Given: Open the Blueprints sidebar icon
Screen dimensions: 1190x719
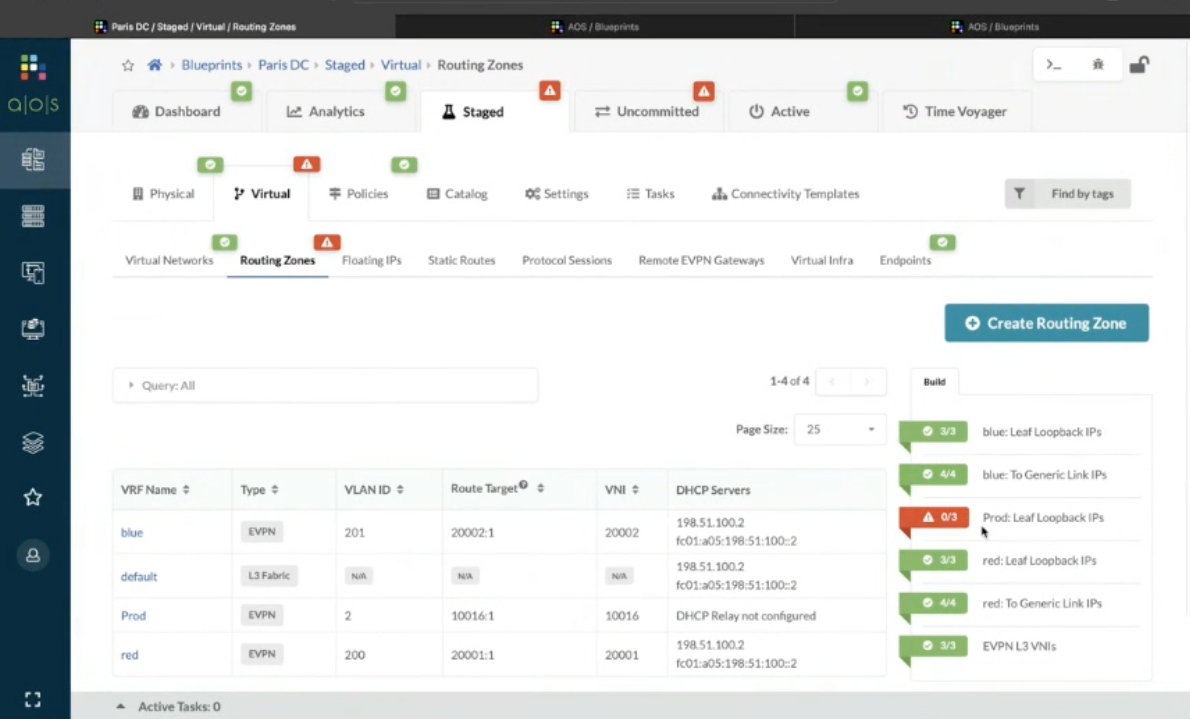Looking at the screenshot, I should tap(33, 159).
